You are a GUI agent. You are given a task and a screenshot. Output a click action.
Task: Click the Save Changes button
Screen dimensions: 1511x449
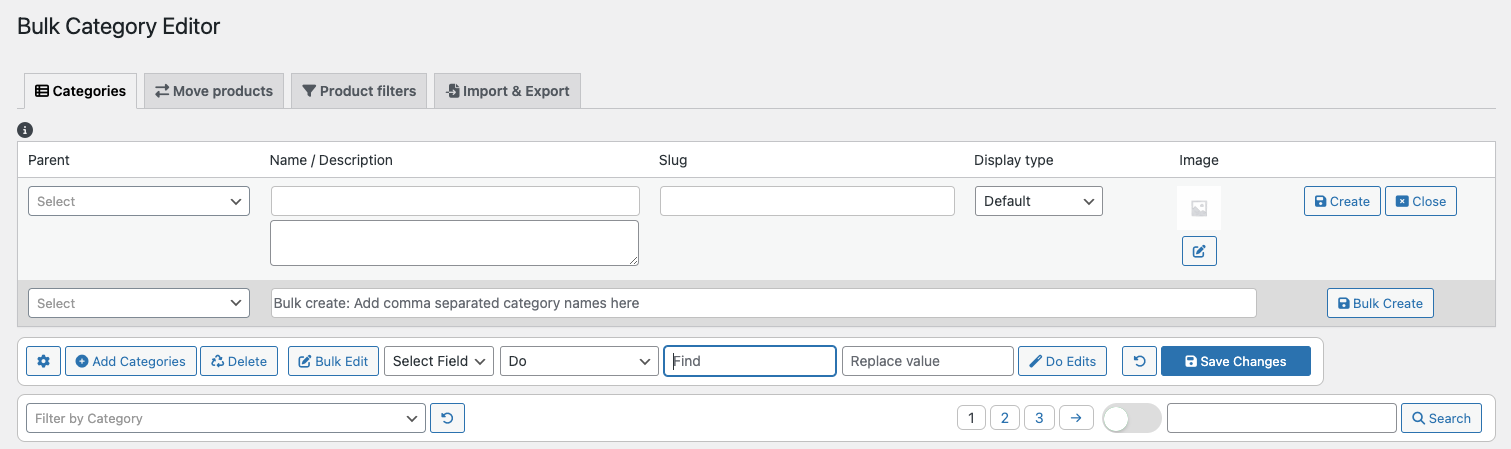[x=1235, y=361]
